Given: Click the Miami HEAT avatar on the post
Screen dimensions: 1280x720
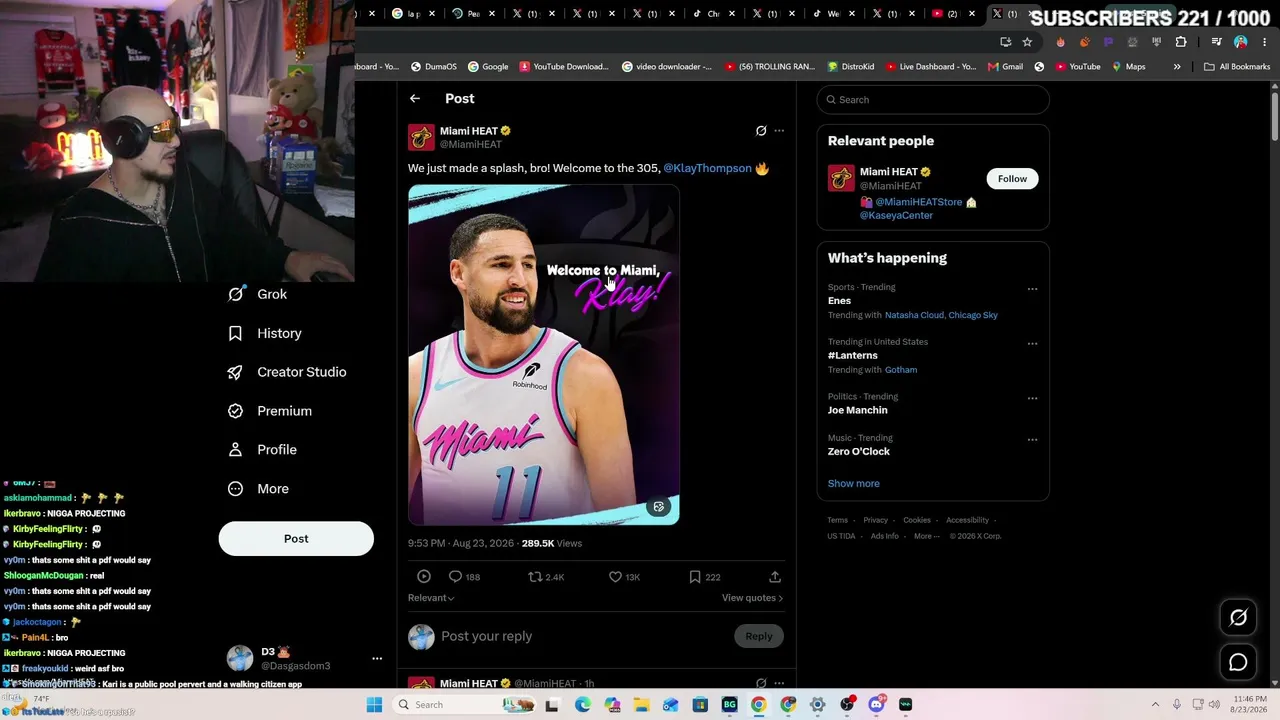Looking at the screenshot, I should (x=421, y=137).
